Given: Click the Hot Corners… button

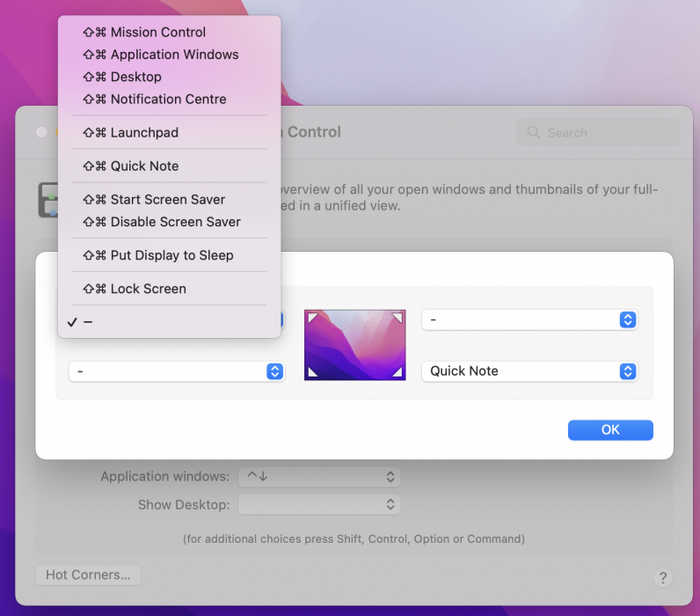Looking at the screenshot, I should coord(88,575).
